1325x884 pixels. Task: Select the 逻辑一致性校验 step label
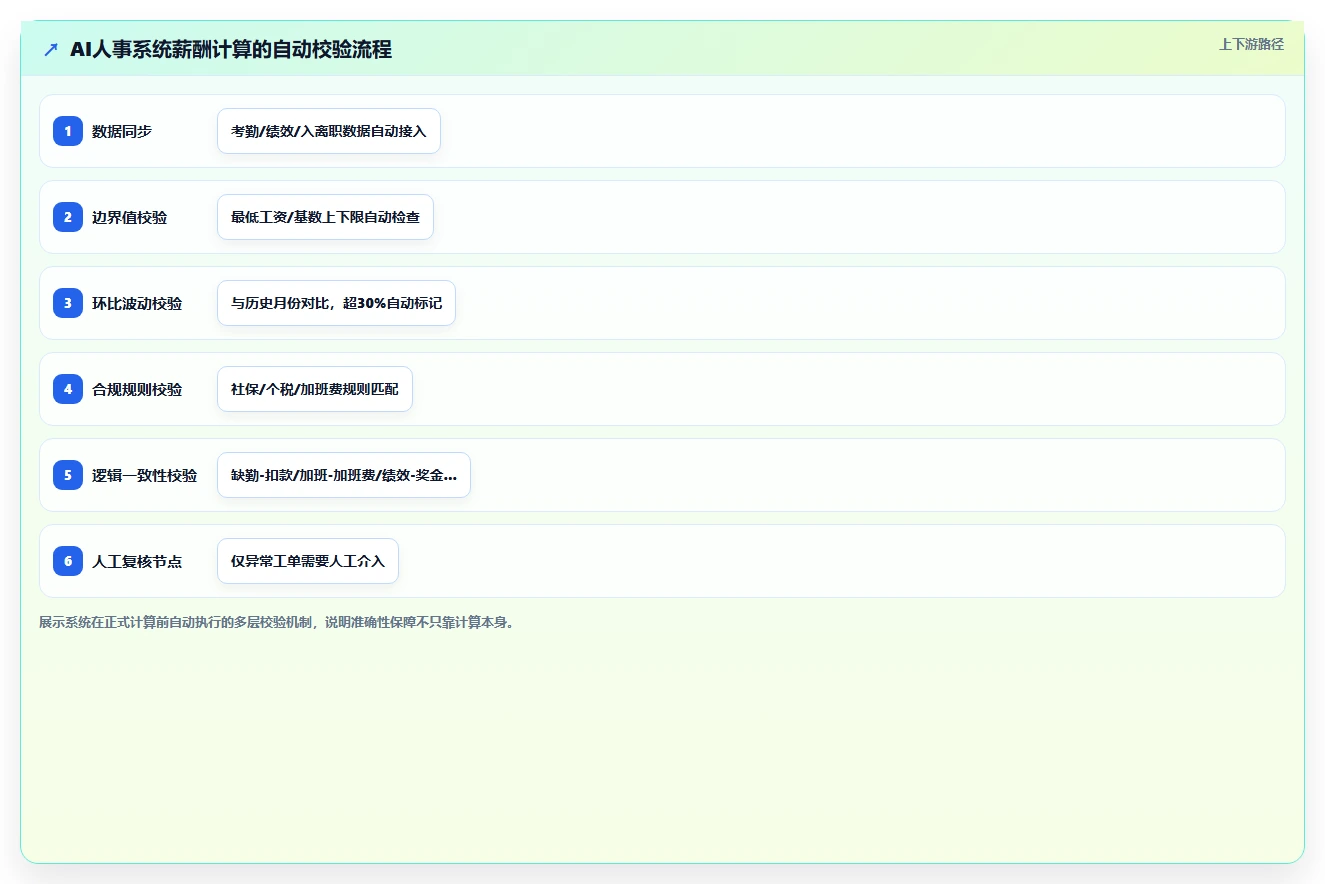[x=144, y=475]
